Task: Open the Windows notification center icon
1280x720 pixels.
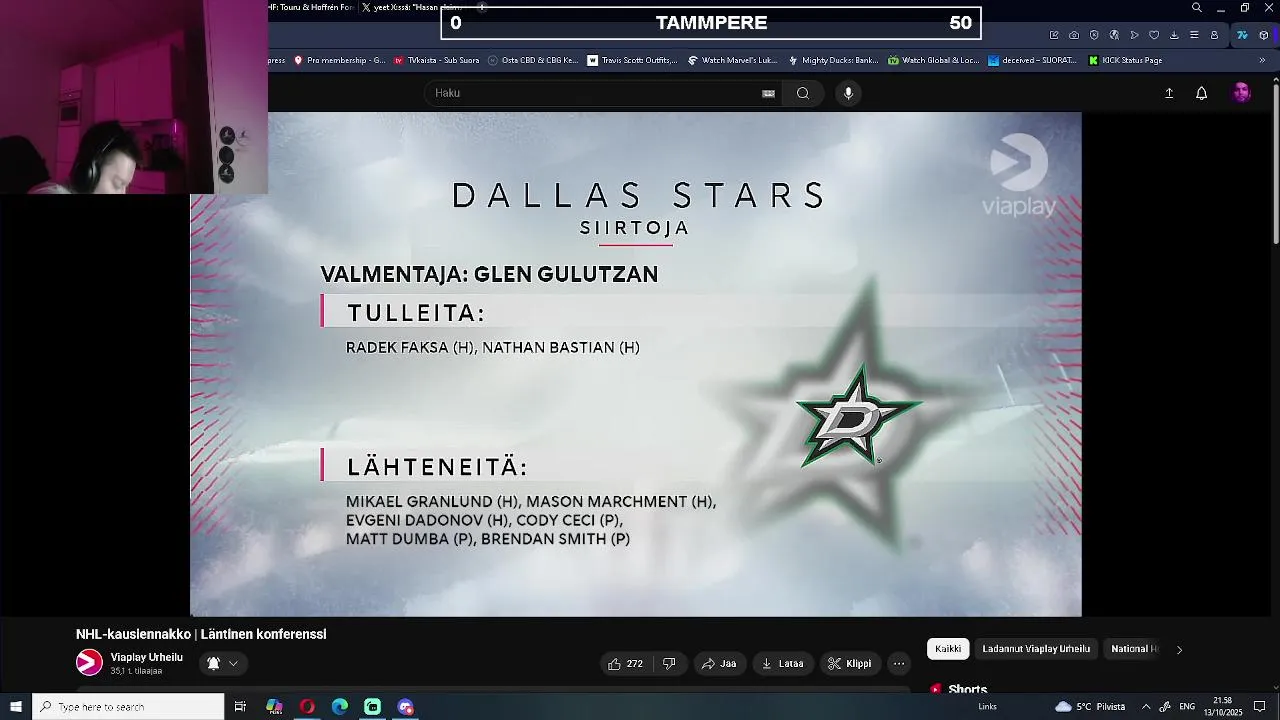Action: (x=1260, y=707)
